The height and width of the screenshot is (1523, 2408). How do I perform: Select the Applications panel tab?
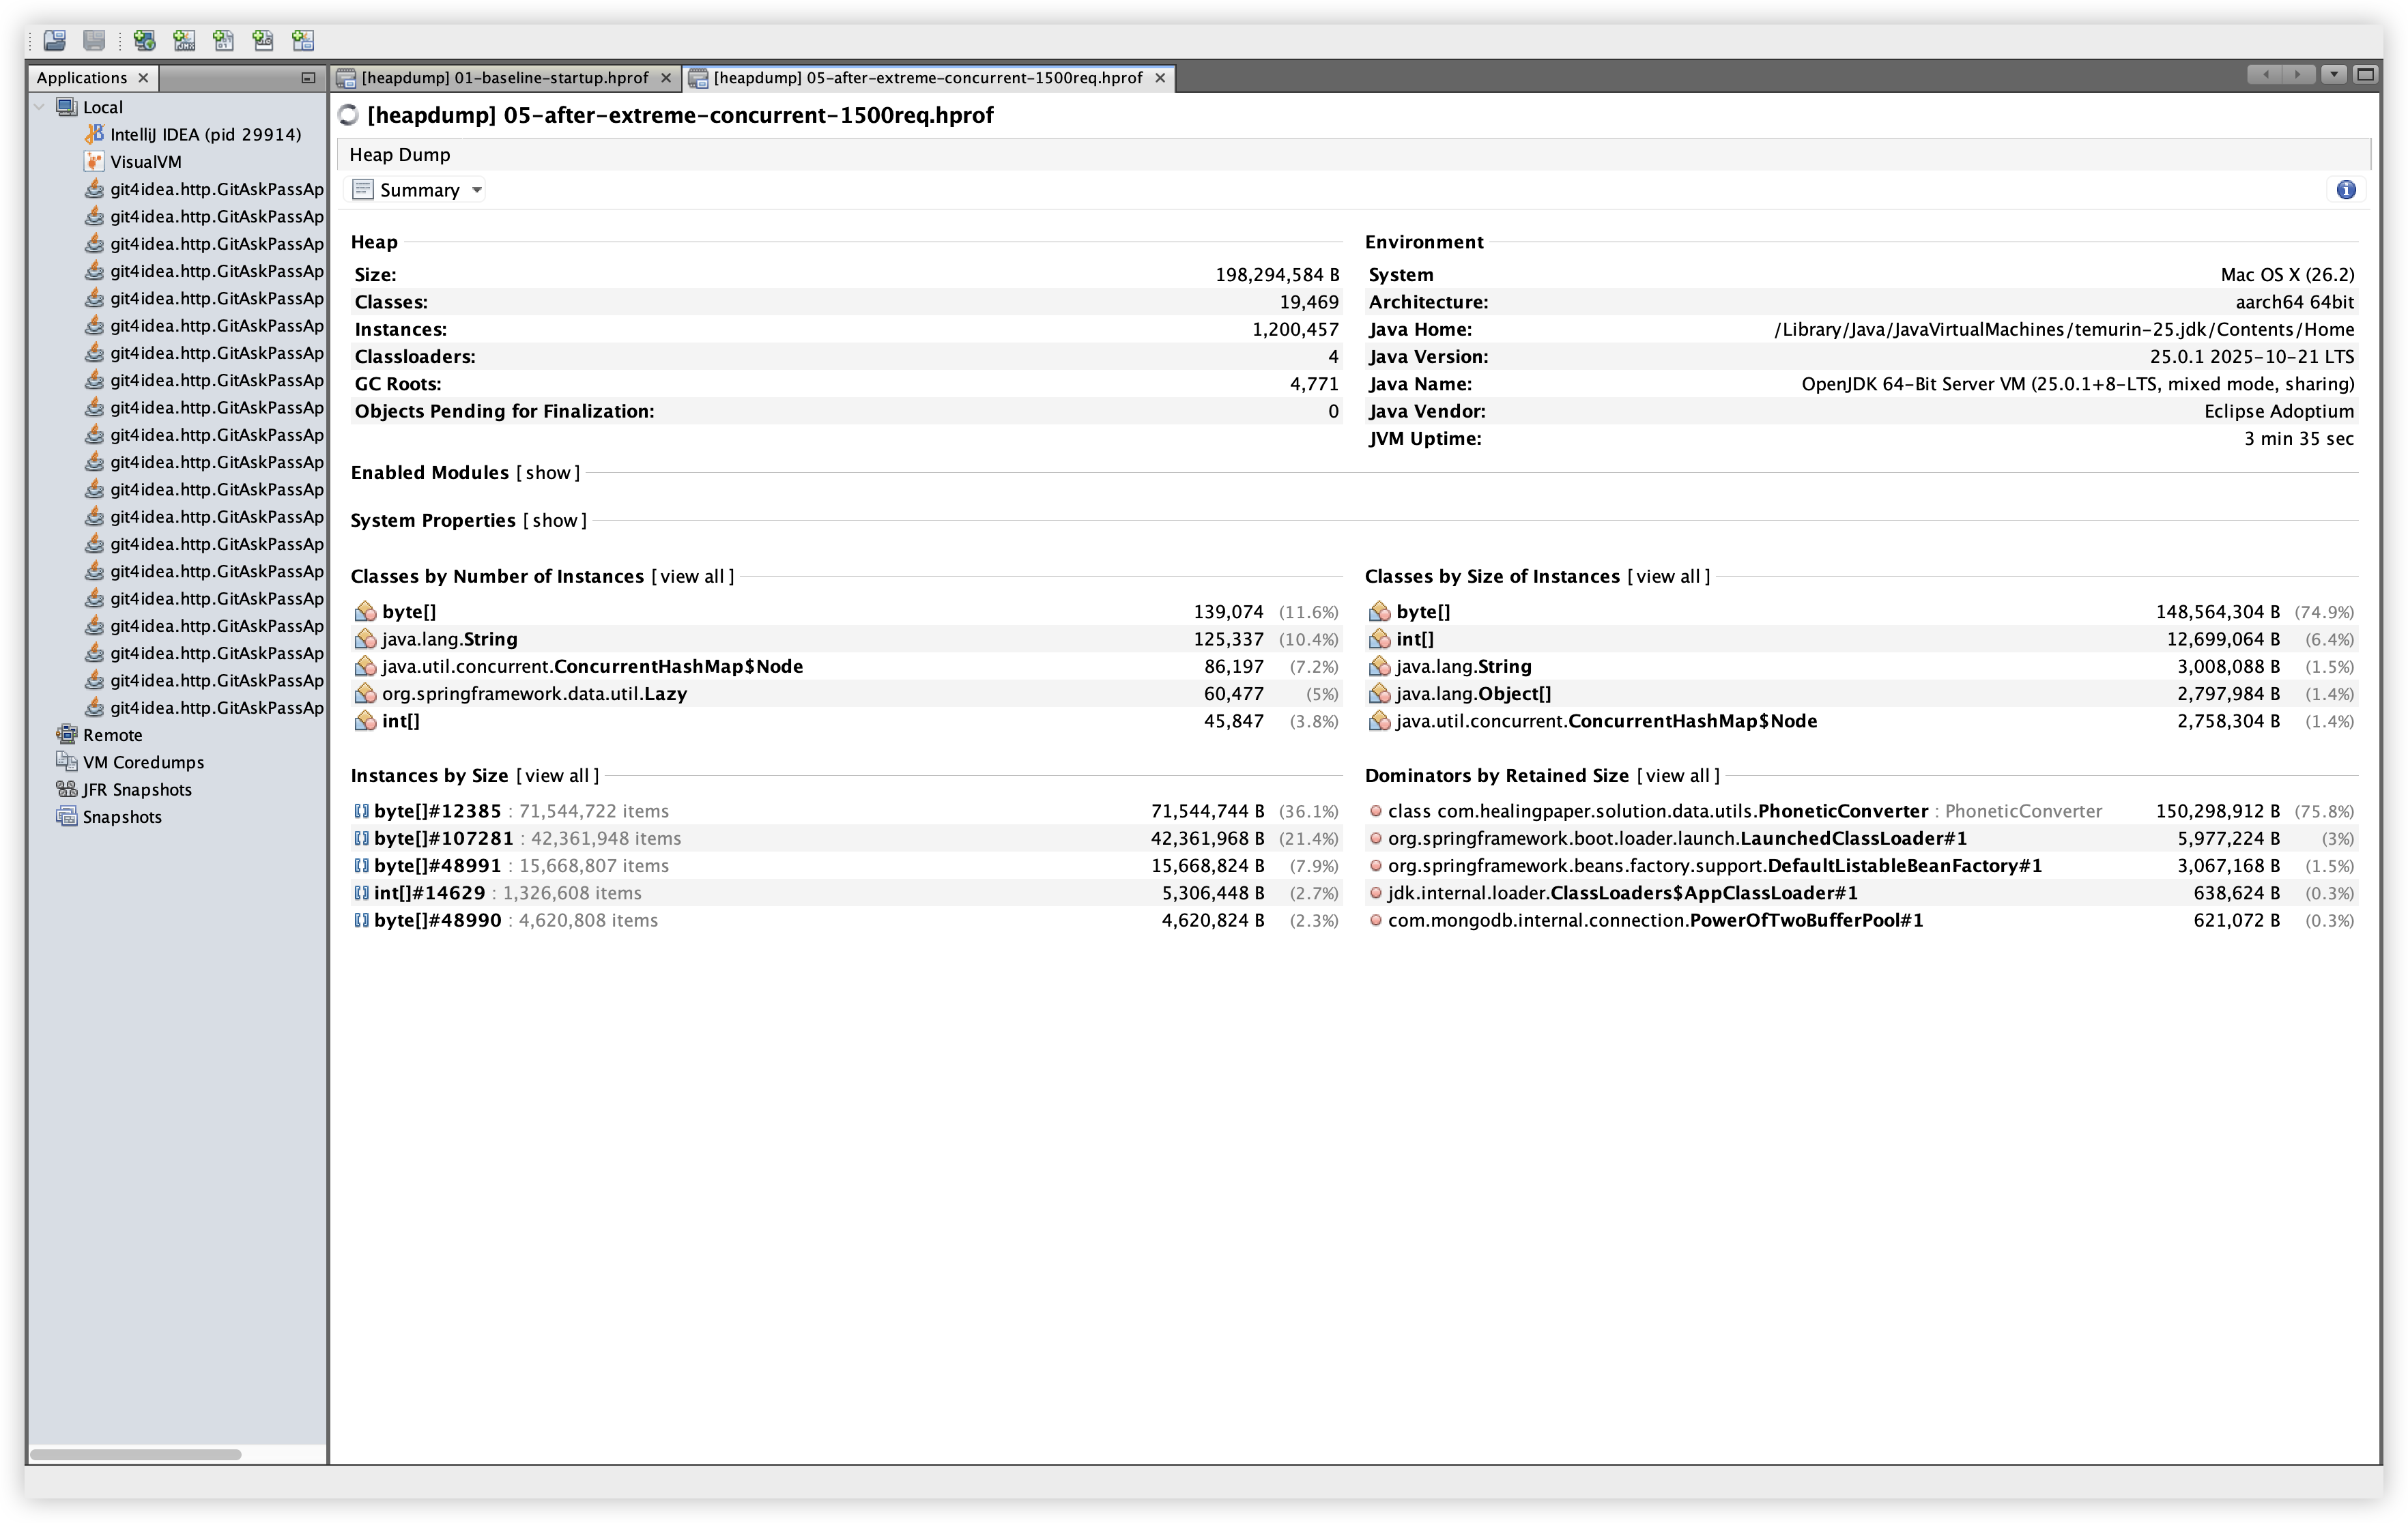coord(82,78)
